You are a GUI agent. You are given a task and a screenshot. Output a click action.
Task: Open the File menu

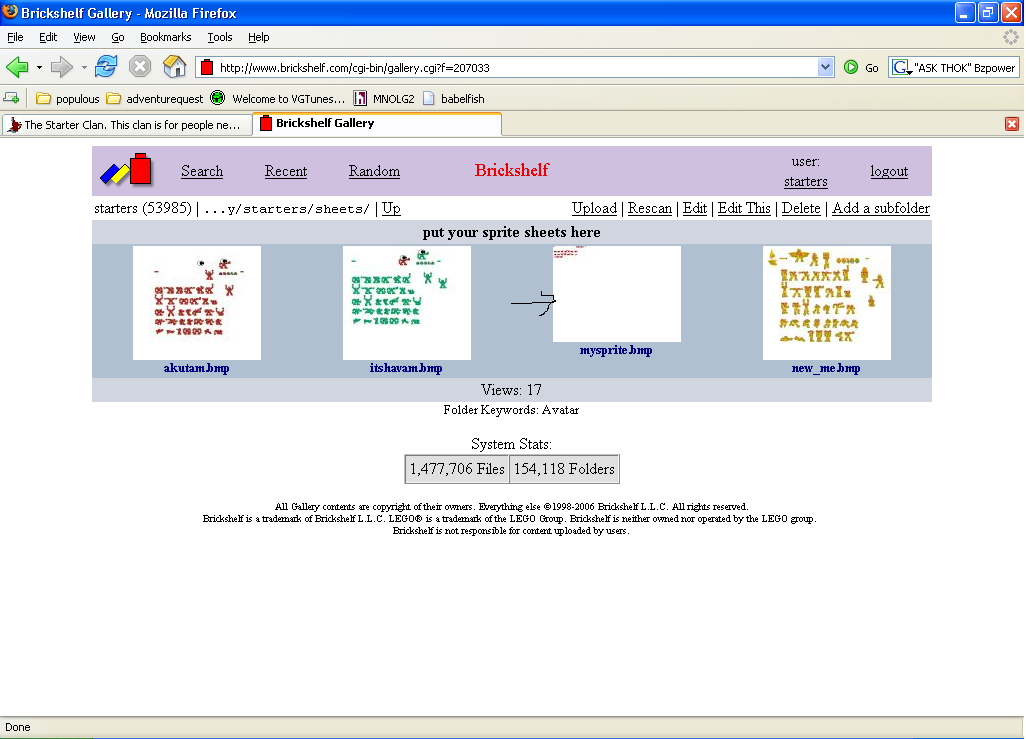(x=15, y=37)
